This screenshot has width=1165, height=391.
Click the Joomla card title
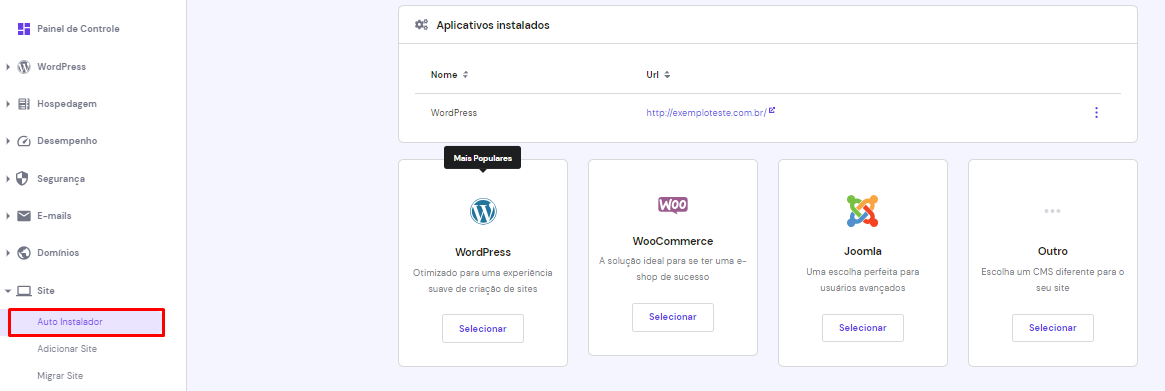863,251
